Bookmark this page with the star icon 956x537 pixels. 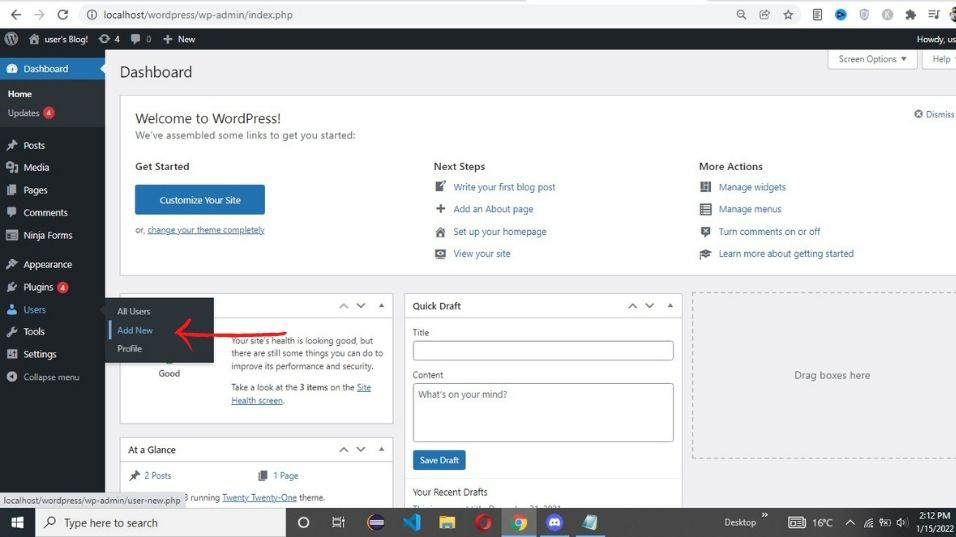tap(788, 15)
